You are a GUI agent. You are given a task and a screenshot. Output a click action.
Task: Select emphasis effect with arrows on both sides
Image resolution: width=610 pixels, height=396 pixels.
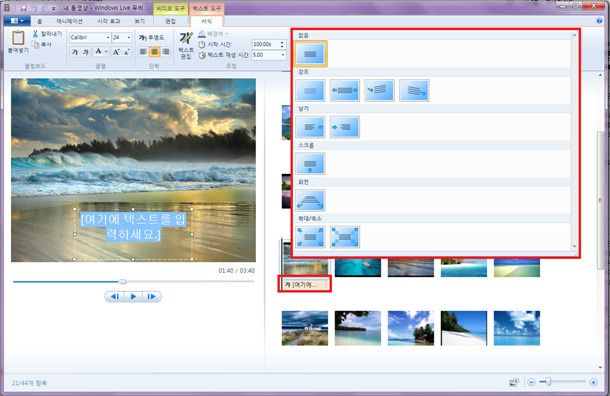pyautogui.click(x=345, y=90)
